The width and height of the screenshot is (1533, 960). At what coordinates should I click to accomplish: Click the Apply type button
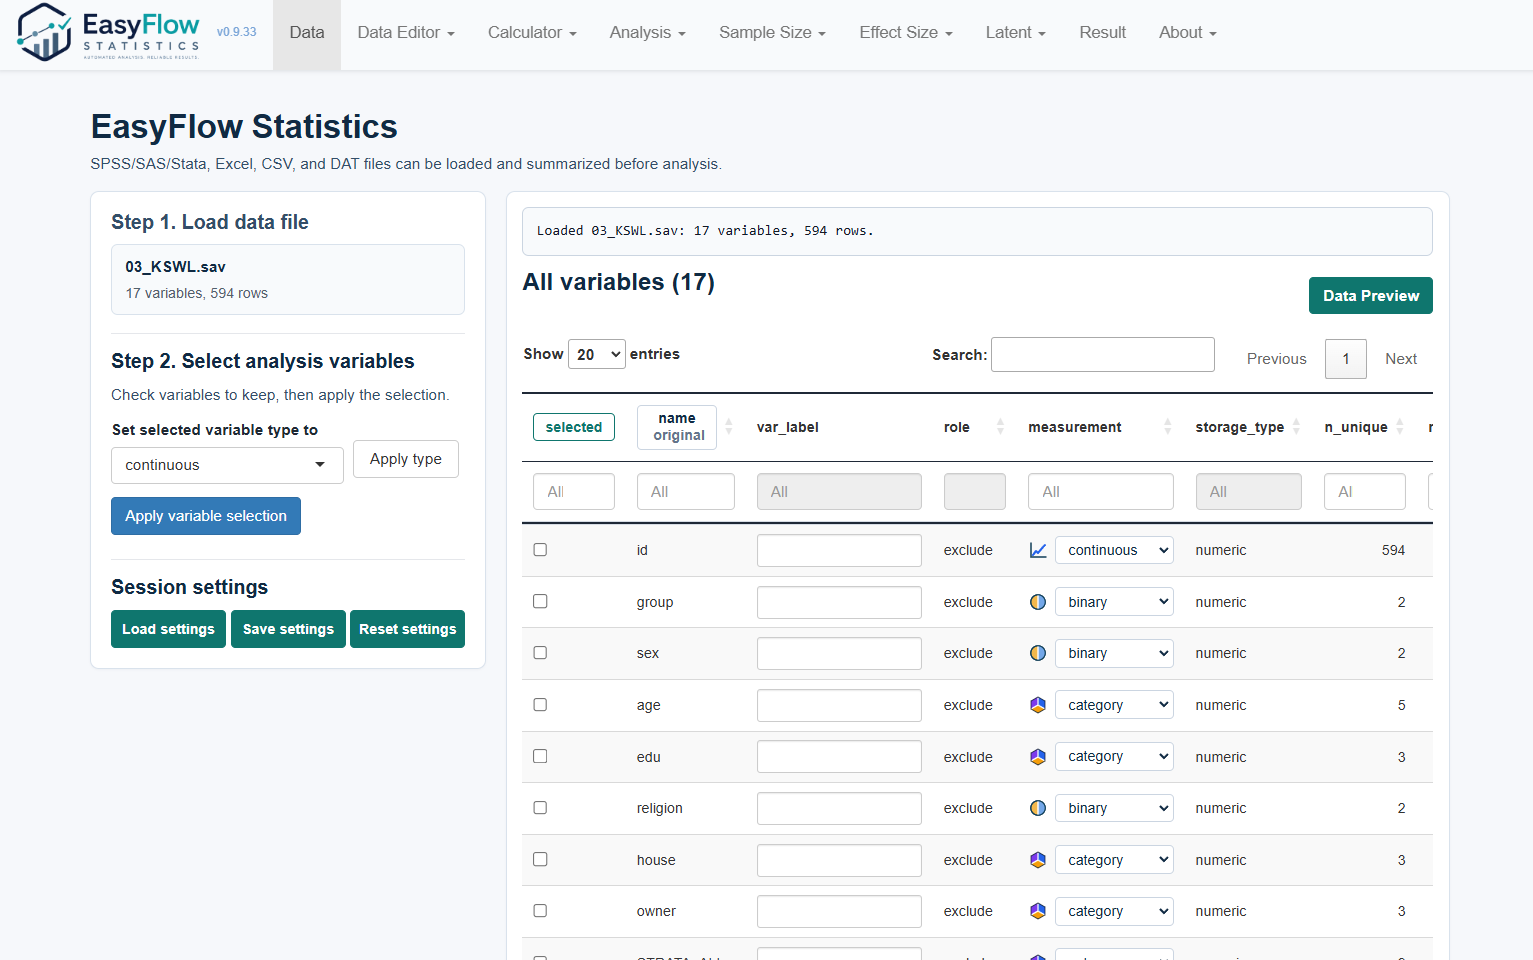(x=406, y=459)
